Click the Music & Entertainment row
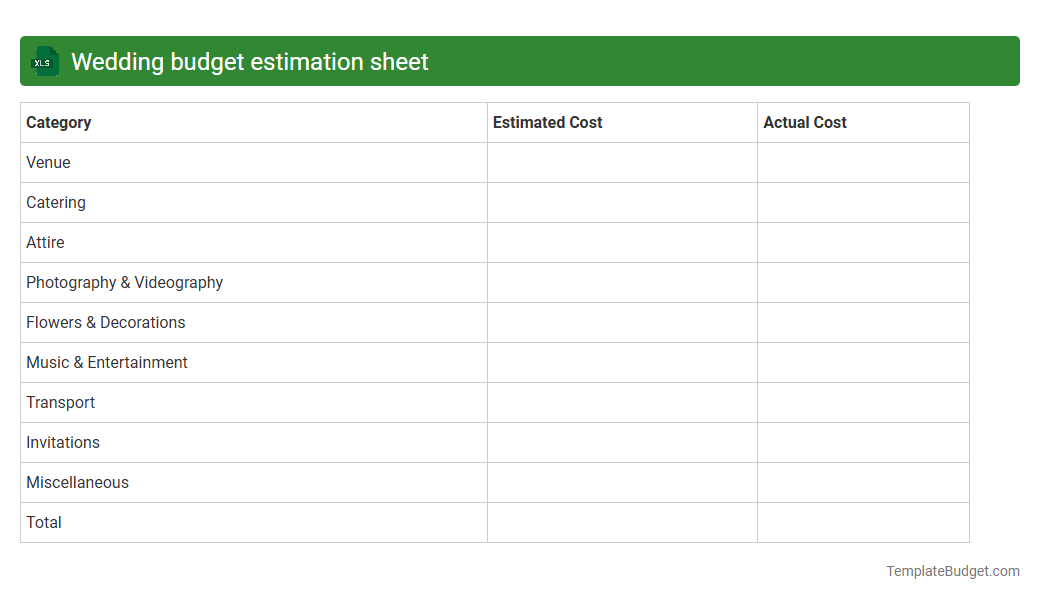The height and width of the screenshot is (600, 1040). (x=106, y=362)
